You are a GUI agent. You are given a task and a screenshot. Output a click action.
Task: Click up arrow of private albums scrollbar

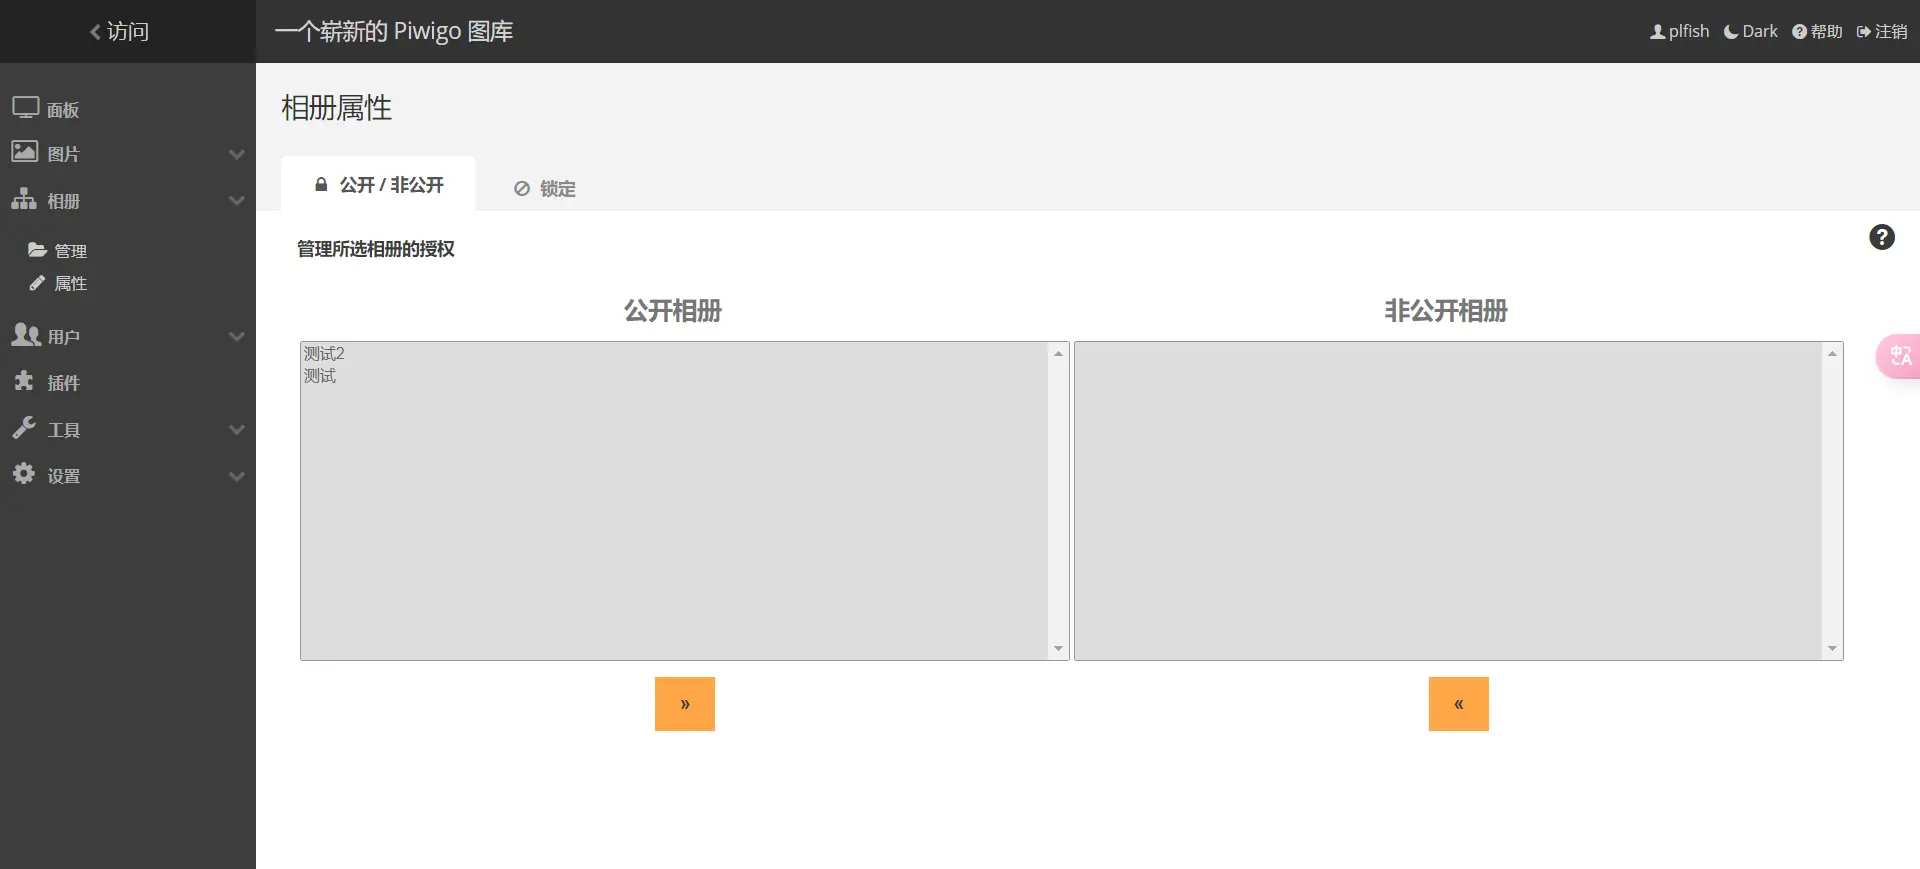[1832, 354]
